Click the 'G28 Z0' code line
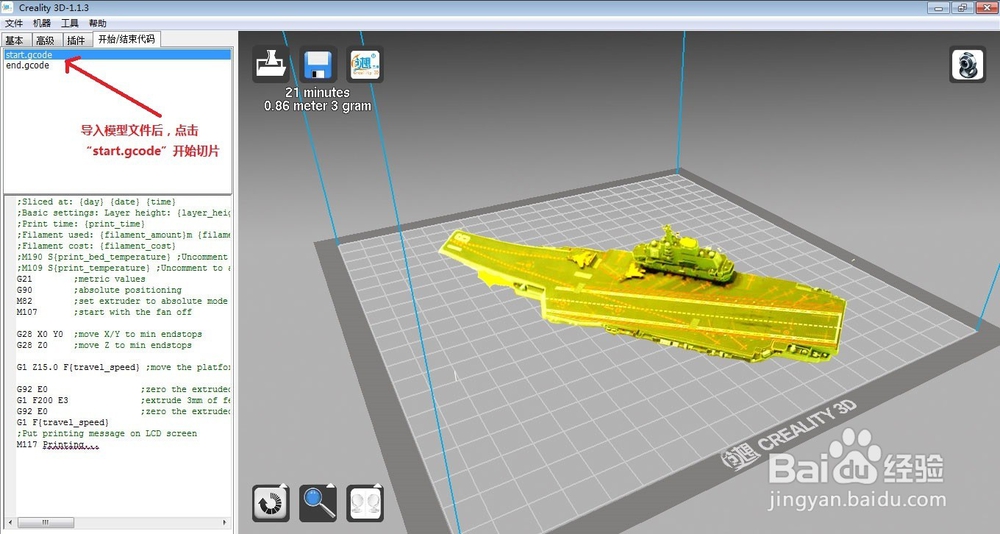This screenshot has height=534, width=1000. (x=104, y=345)
